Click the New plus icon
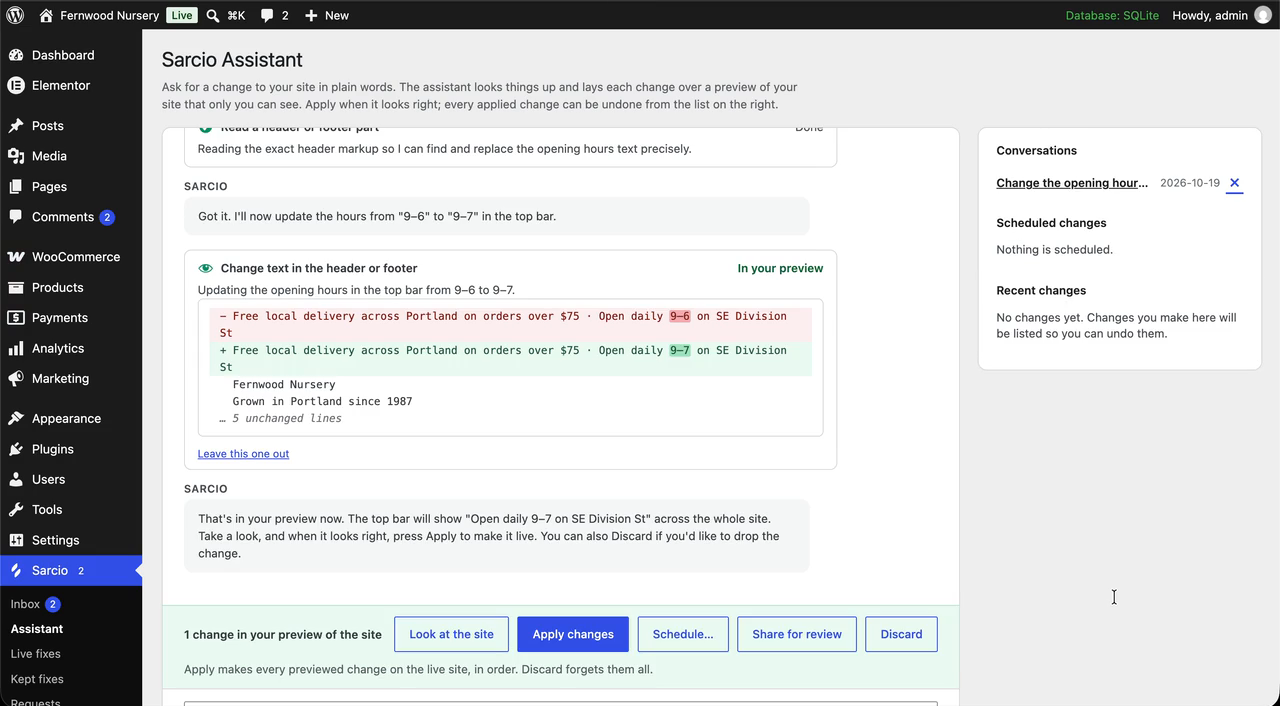 pyautogui.click(x=311, y=15)
